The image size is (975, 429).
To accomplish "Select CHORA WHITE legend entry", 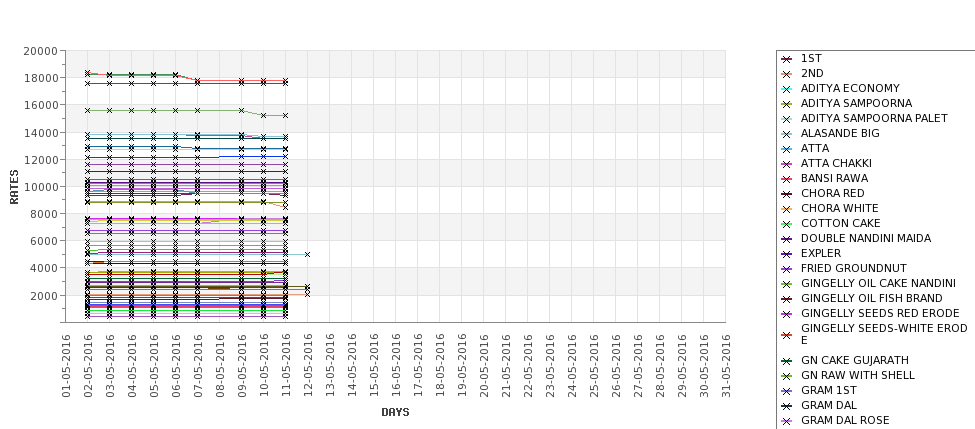I will tap(839, 208).
